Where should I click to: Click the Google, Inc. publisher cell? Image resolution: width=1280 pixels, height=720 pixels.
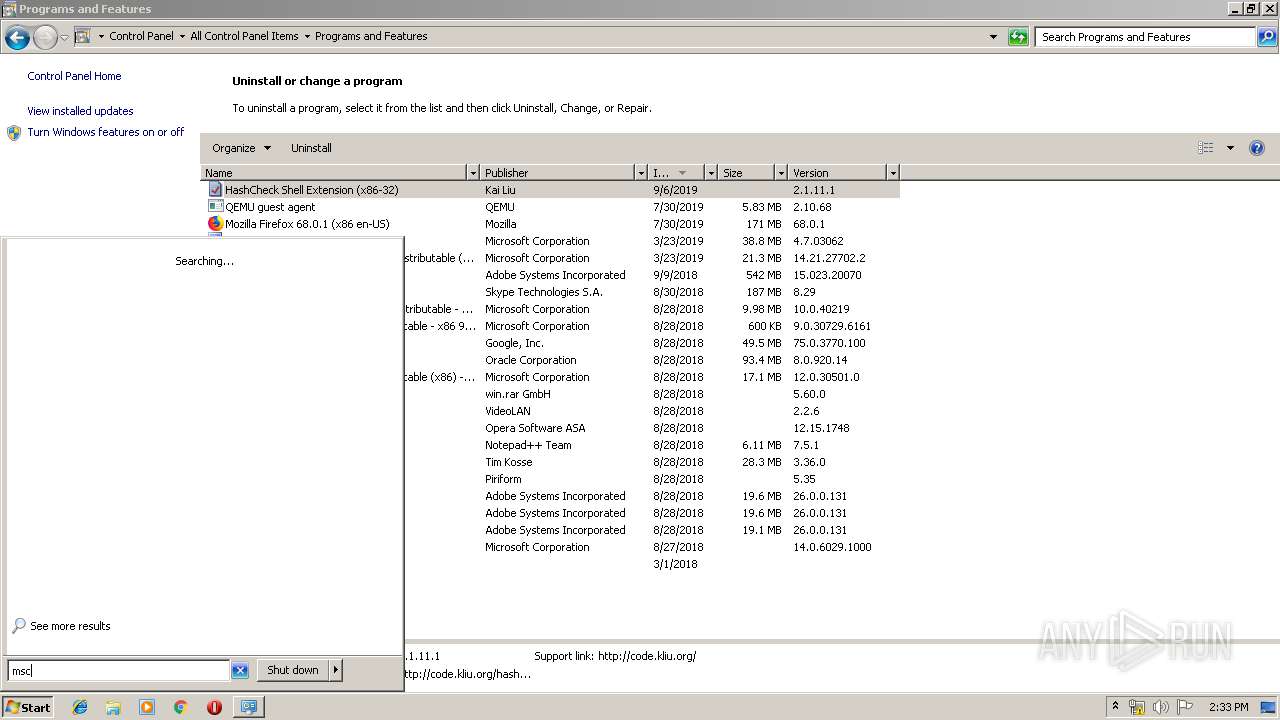514,343
